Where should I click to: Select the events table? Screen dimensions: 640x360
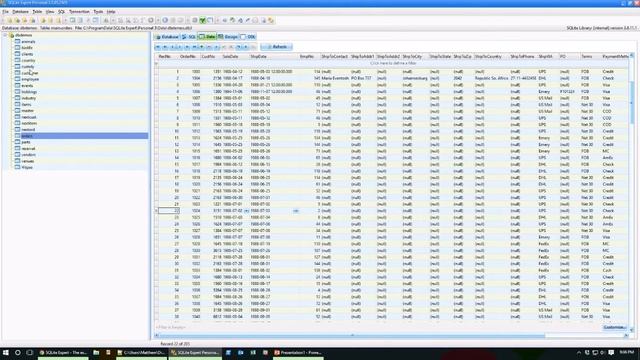click(27, 86)
